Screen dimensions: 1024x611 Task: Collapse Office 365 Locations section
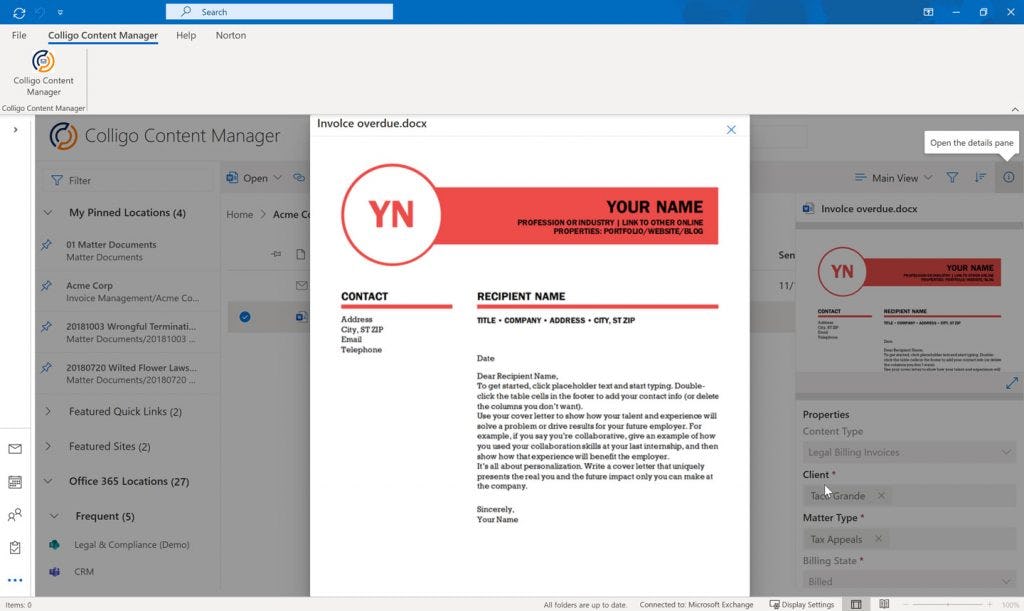[x=47, y=481]
